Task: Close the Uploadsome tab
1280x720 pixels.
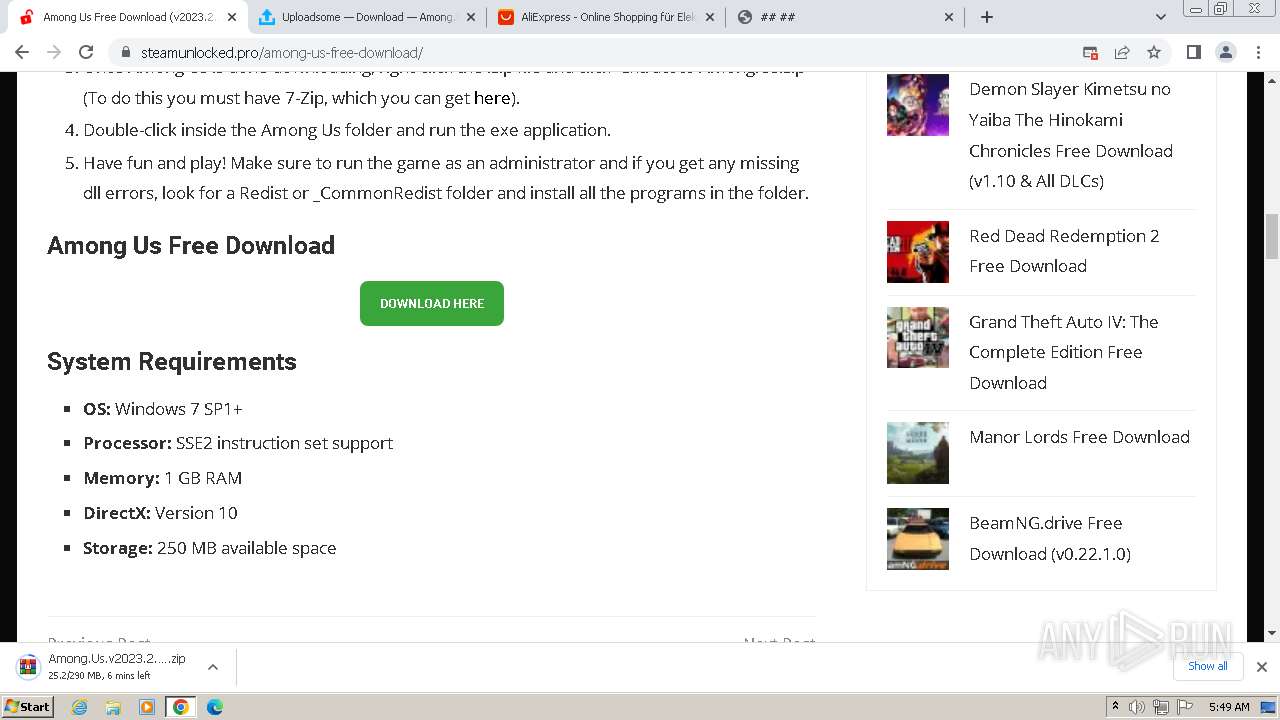Action: [471, 17]
